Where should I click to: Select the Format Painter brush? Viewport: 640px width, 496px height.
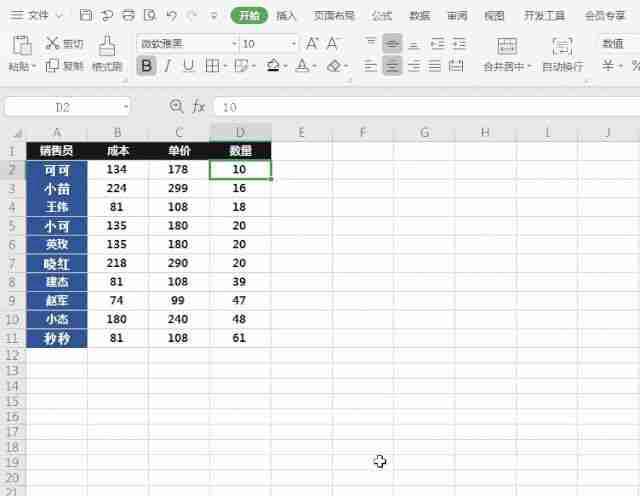(107, 46)
